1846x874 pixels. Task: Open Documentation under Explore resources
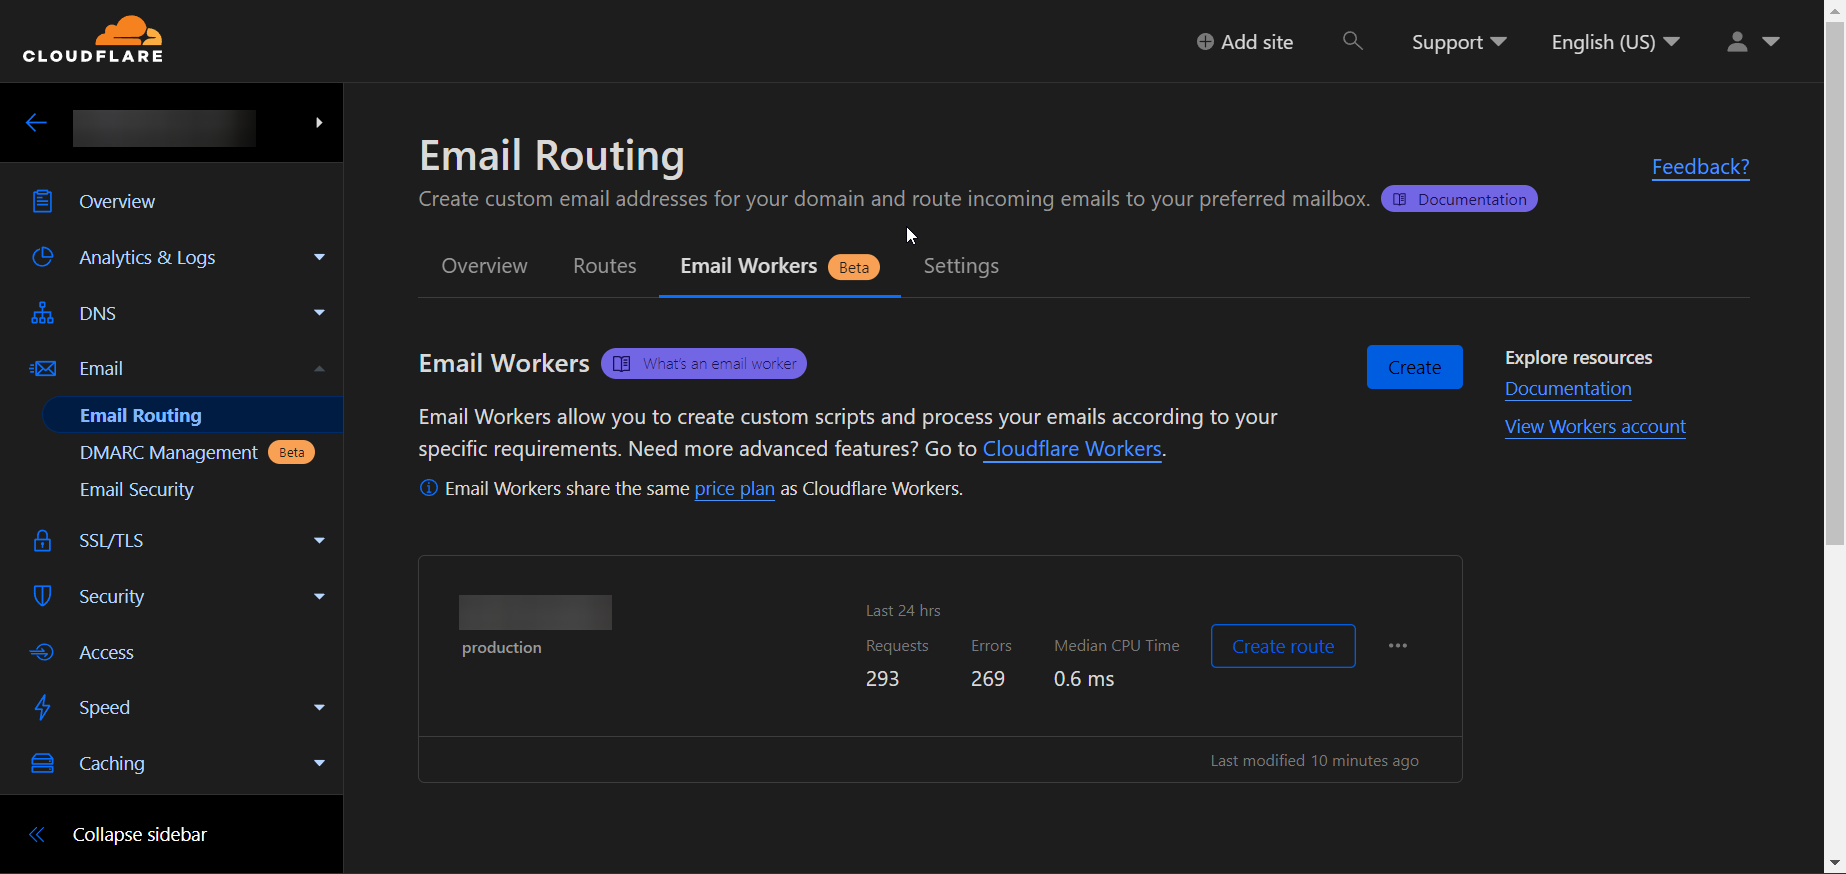(1568, 389)
